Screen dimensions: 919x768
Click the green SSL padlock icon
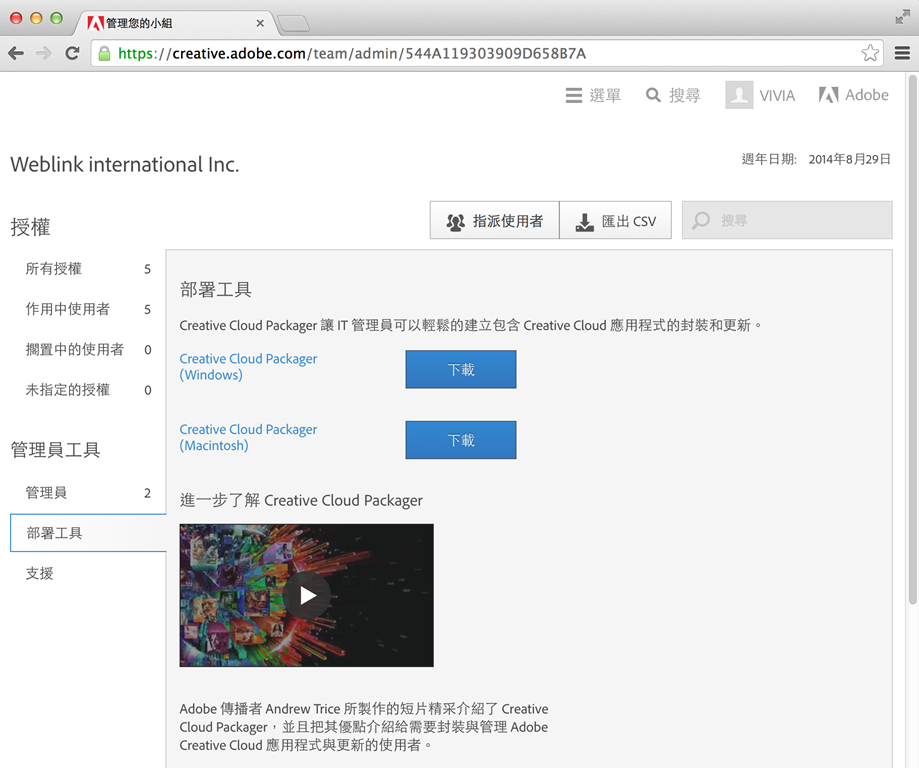104,53
